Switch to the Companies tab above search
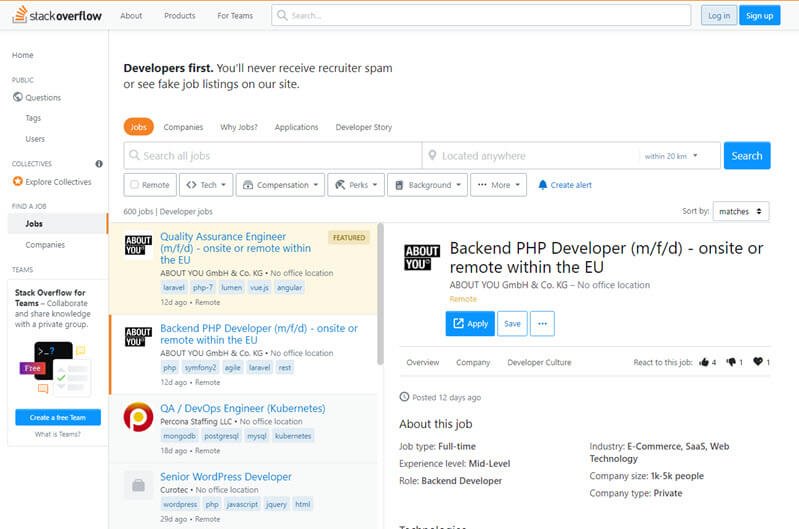The height and width of the screenshot is (529, 799). tap(183, 127)
